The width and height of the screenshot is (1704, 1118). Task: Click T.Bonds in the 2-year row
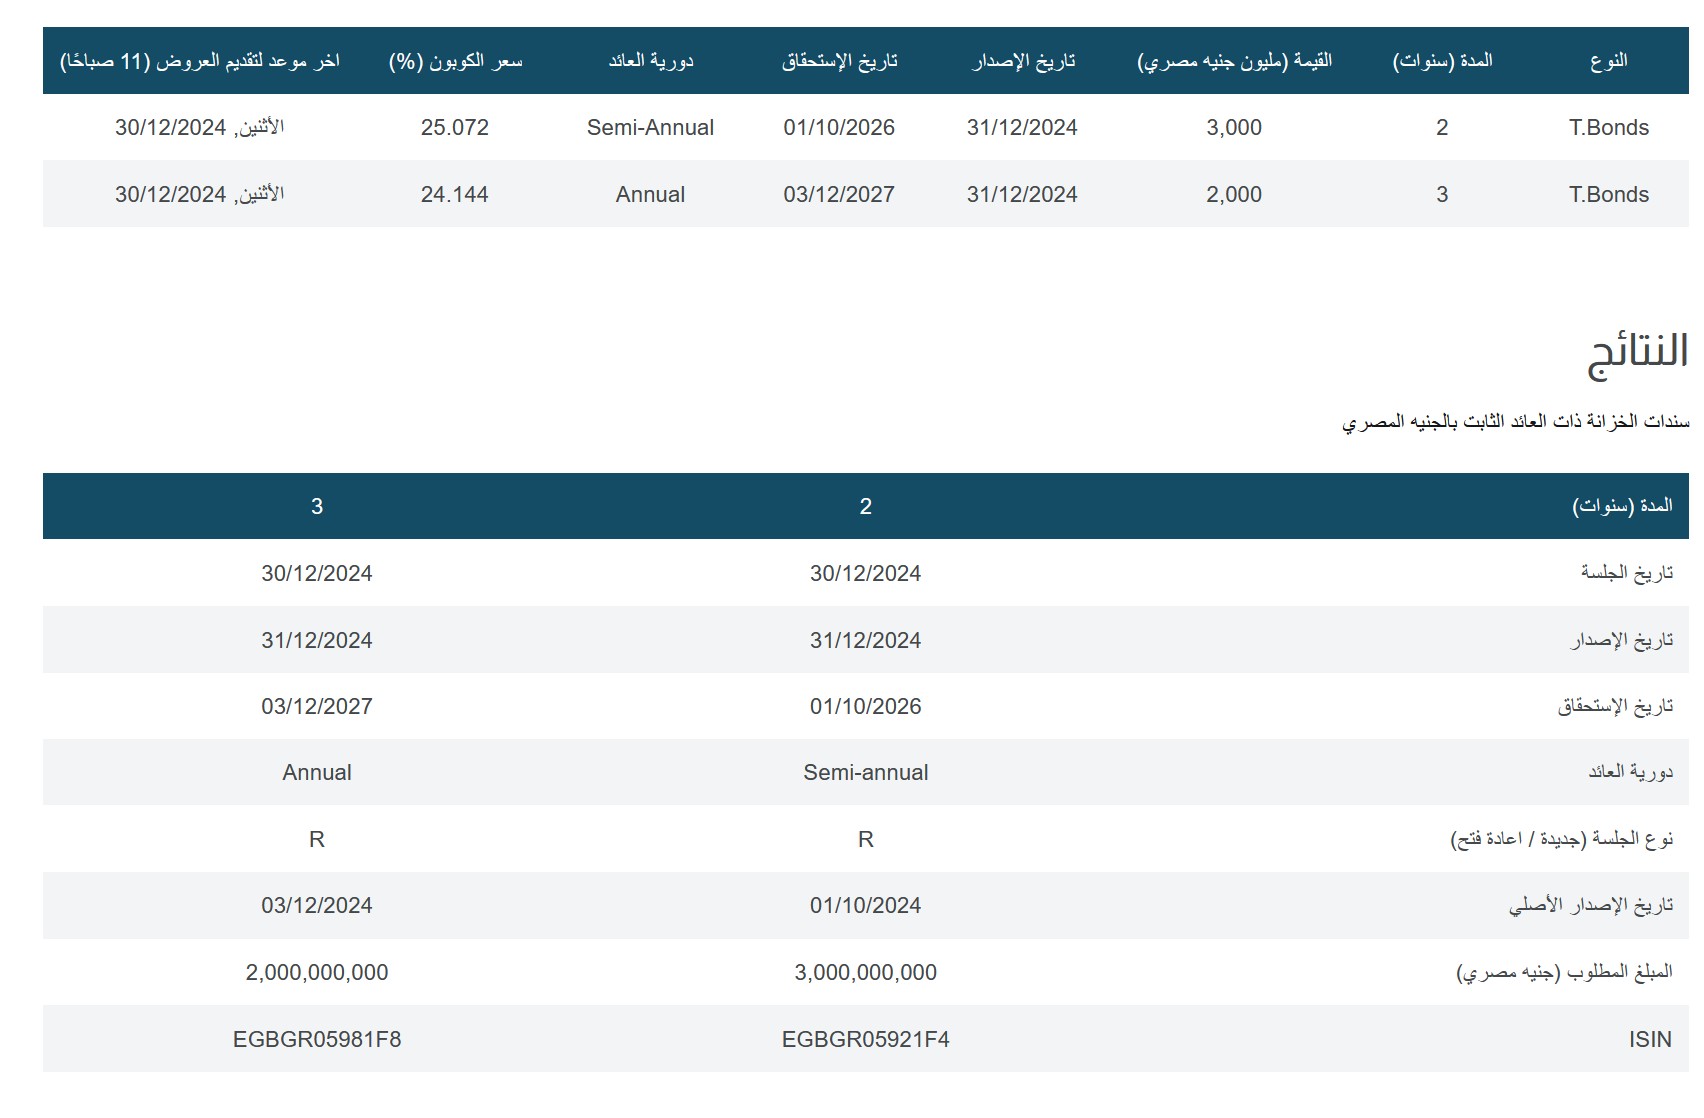point(1608,128)
